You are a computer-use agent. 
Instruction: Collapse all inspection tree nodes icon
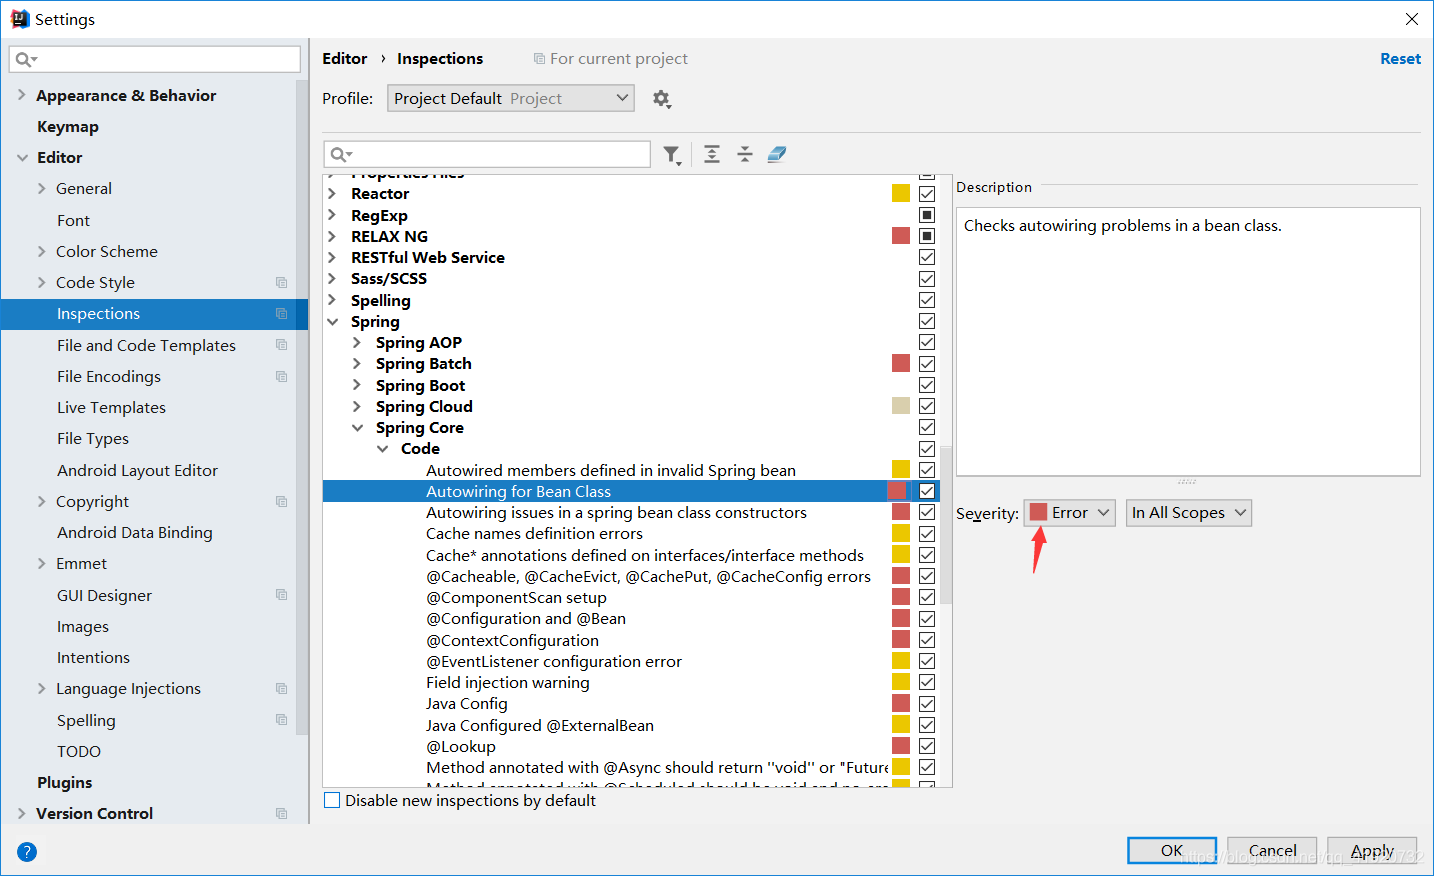point(745,154)
